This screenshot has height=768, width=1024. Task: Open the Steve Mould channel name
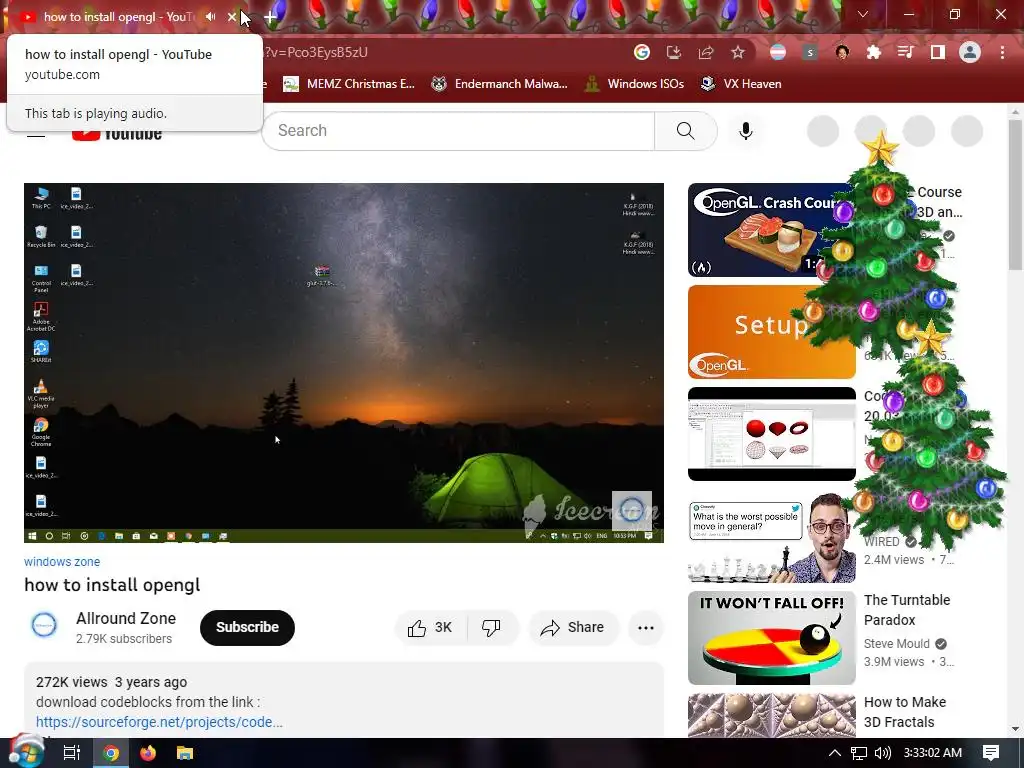click(x=896, y=644)
